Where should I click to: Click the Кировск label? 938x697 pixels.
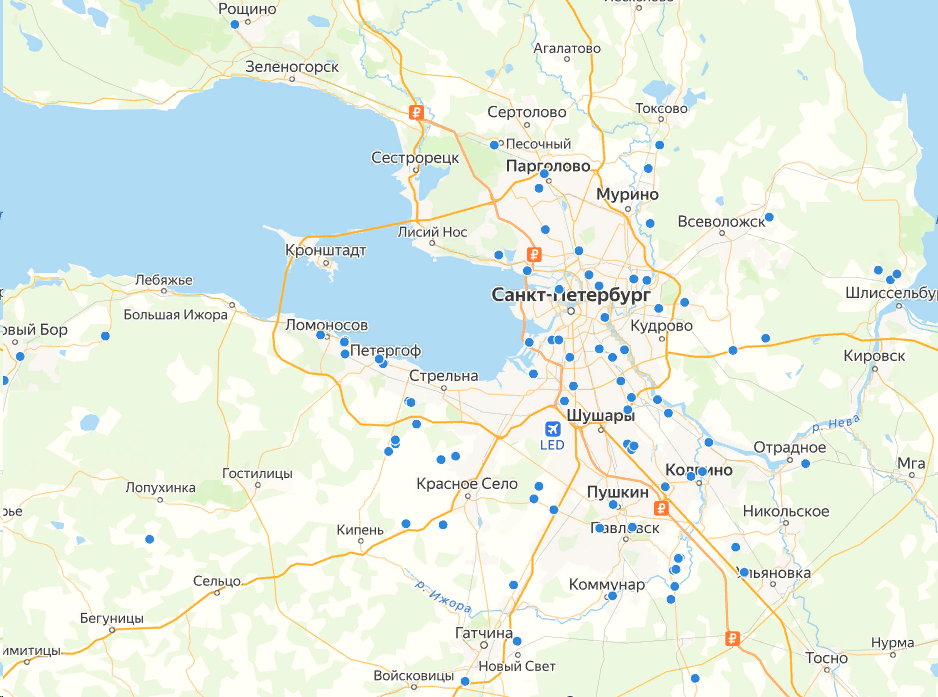pyautogui.click(x=874, y=356)
